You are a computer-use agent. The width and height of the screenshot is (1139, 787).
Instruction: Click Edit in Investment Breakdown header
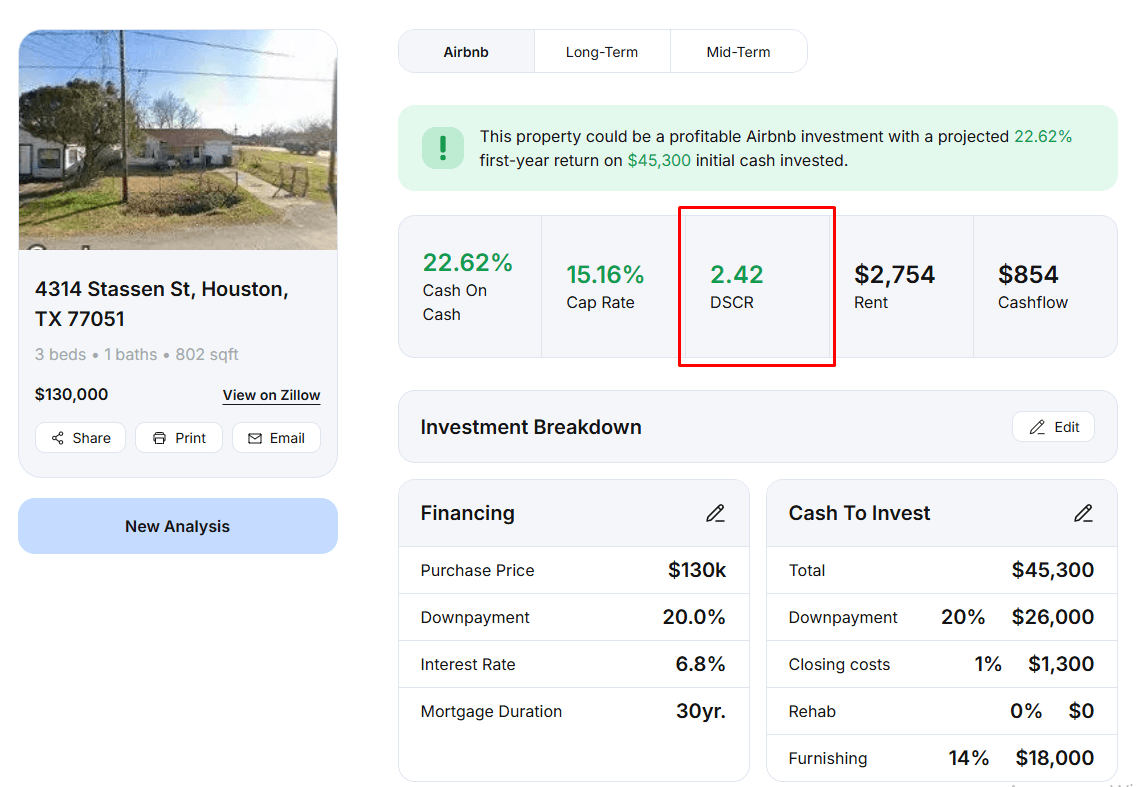[x=1053, y=427]
